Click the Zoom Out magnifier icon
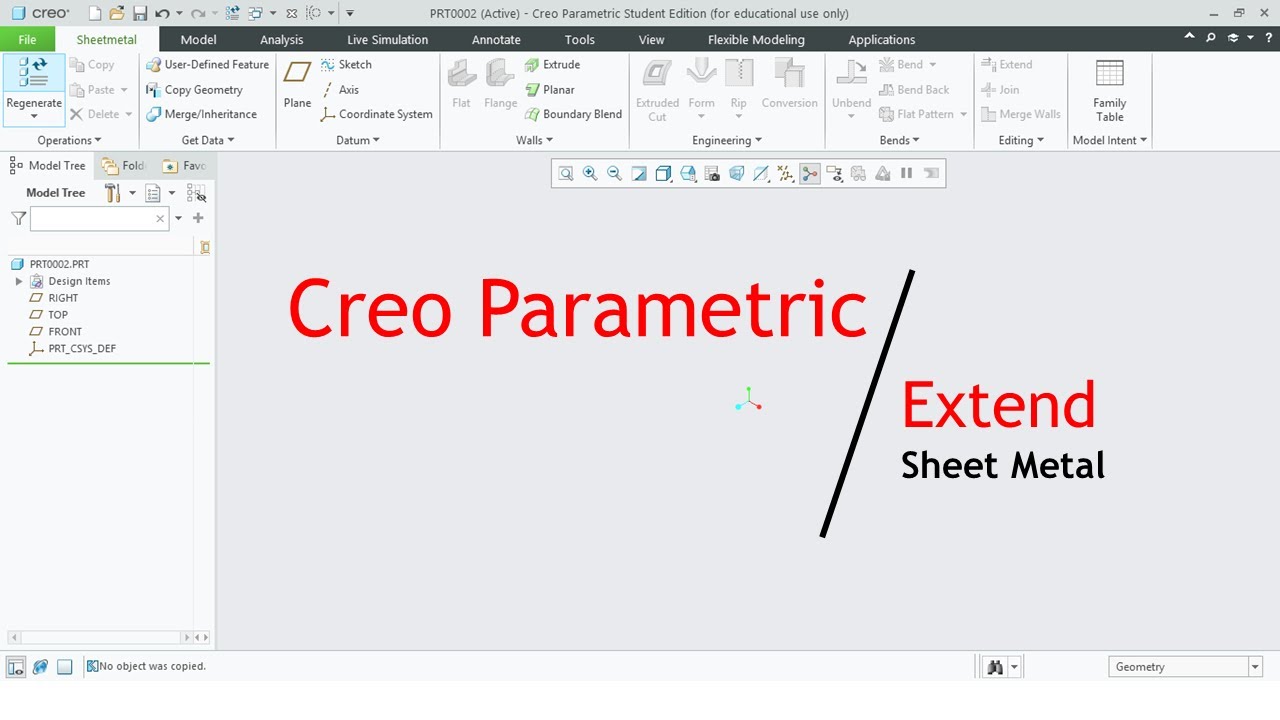This screenshot has width=1280, height=720. [x=614, y=173]
